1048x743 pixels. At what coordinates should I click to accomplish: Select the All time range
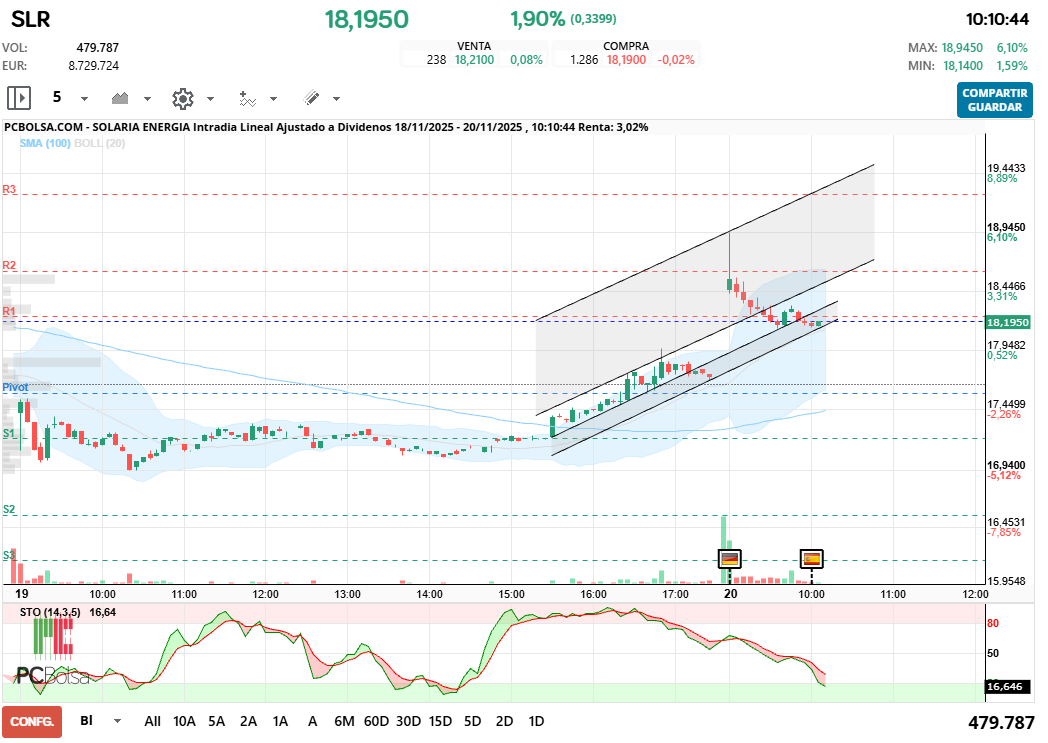coord(152,722)
